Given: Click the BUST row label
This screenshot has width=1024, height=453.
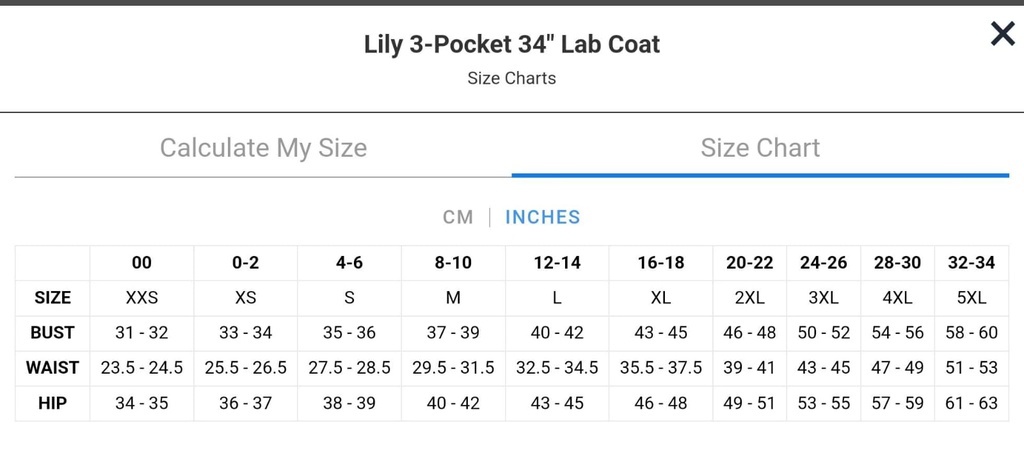Looking at the screenshot, I should point(52,333).
